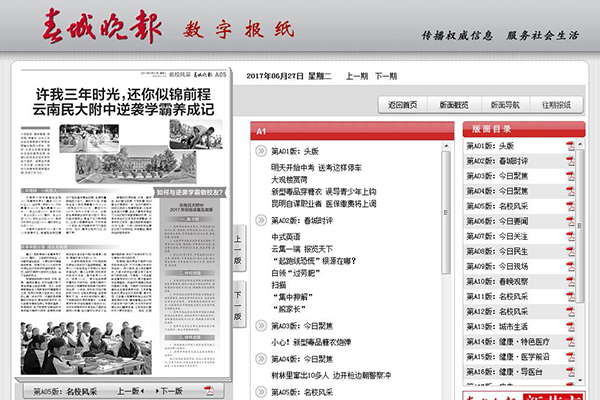The height and width of the screenshot is (400, 600).
Task: Click the A05 newspaper page preview image
Action: [x=123, y=223]
